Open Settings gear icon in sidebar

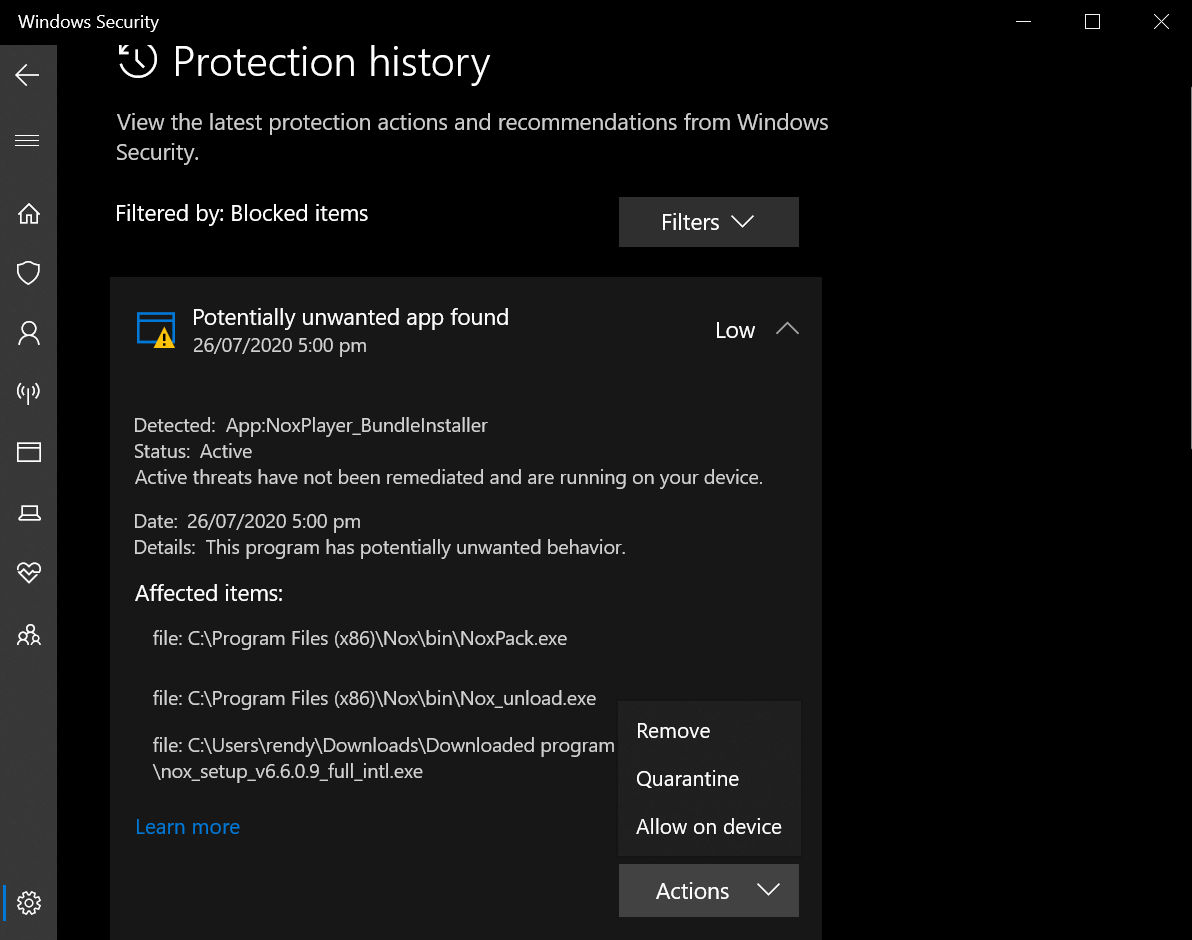pos(29,903)
